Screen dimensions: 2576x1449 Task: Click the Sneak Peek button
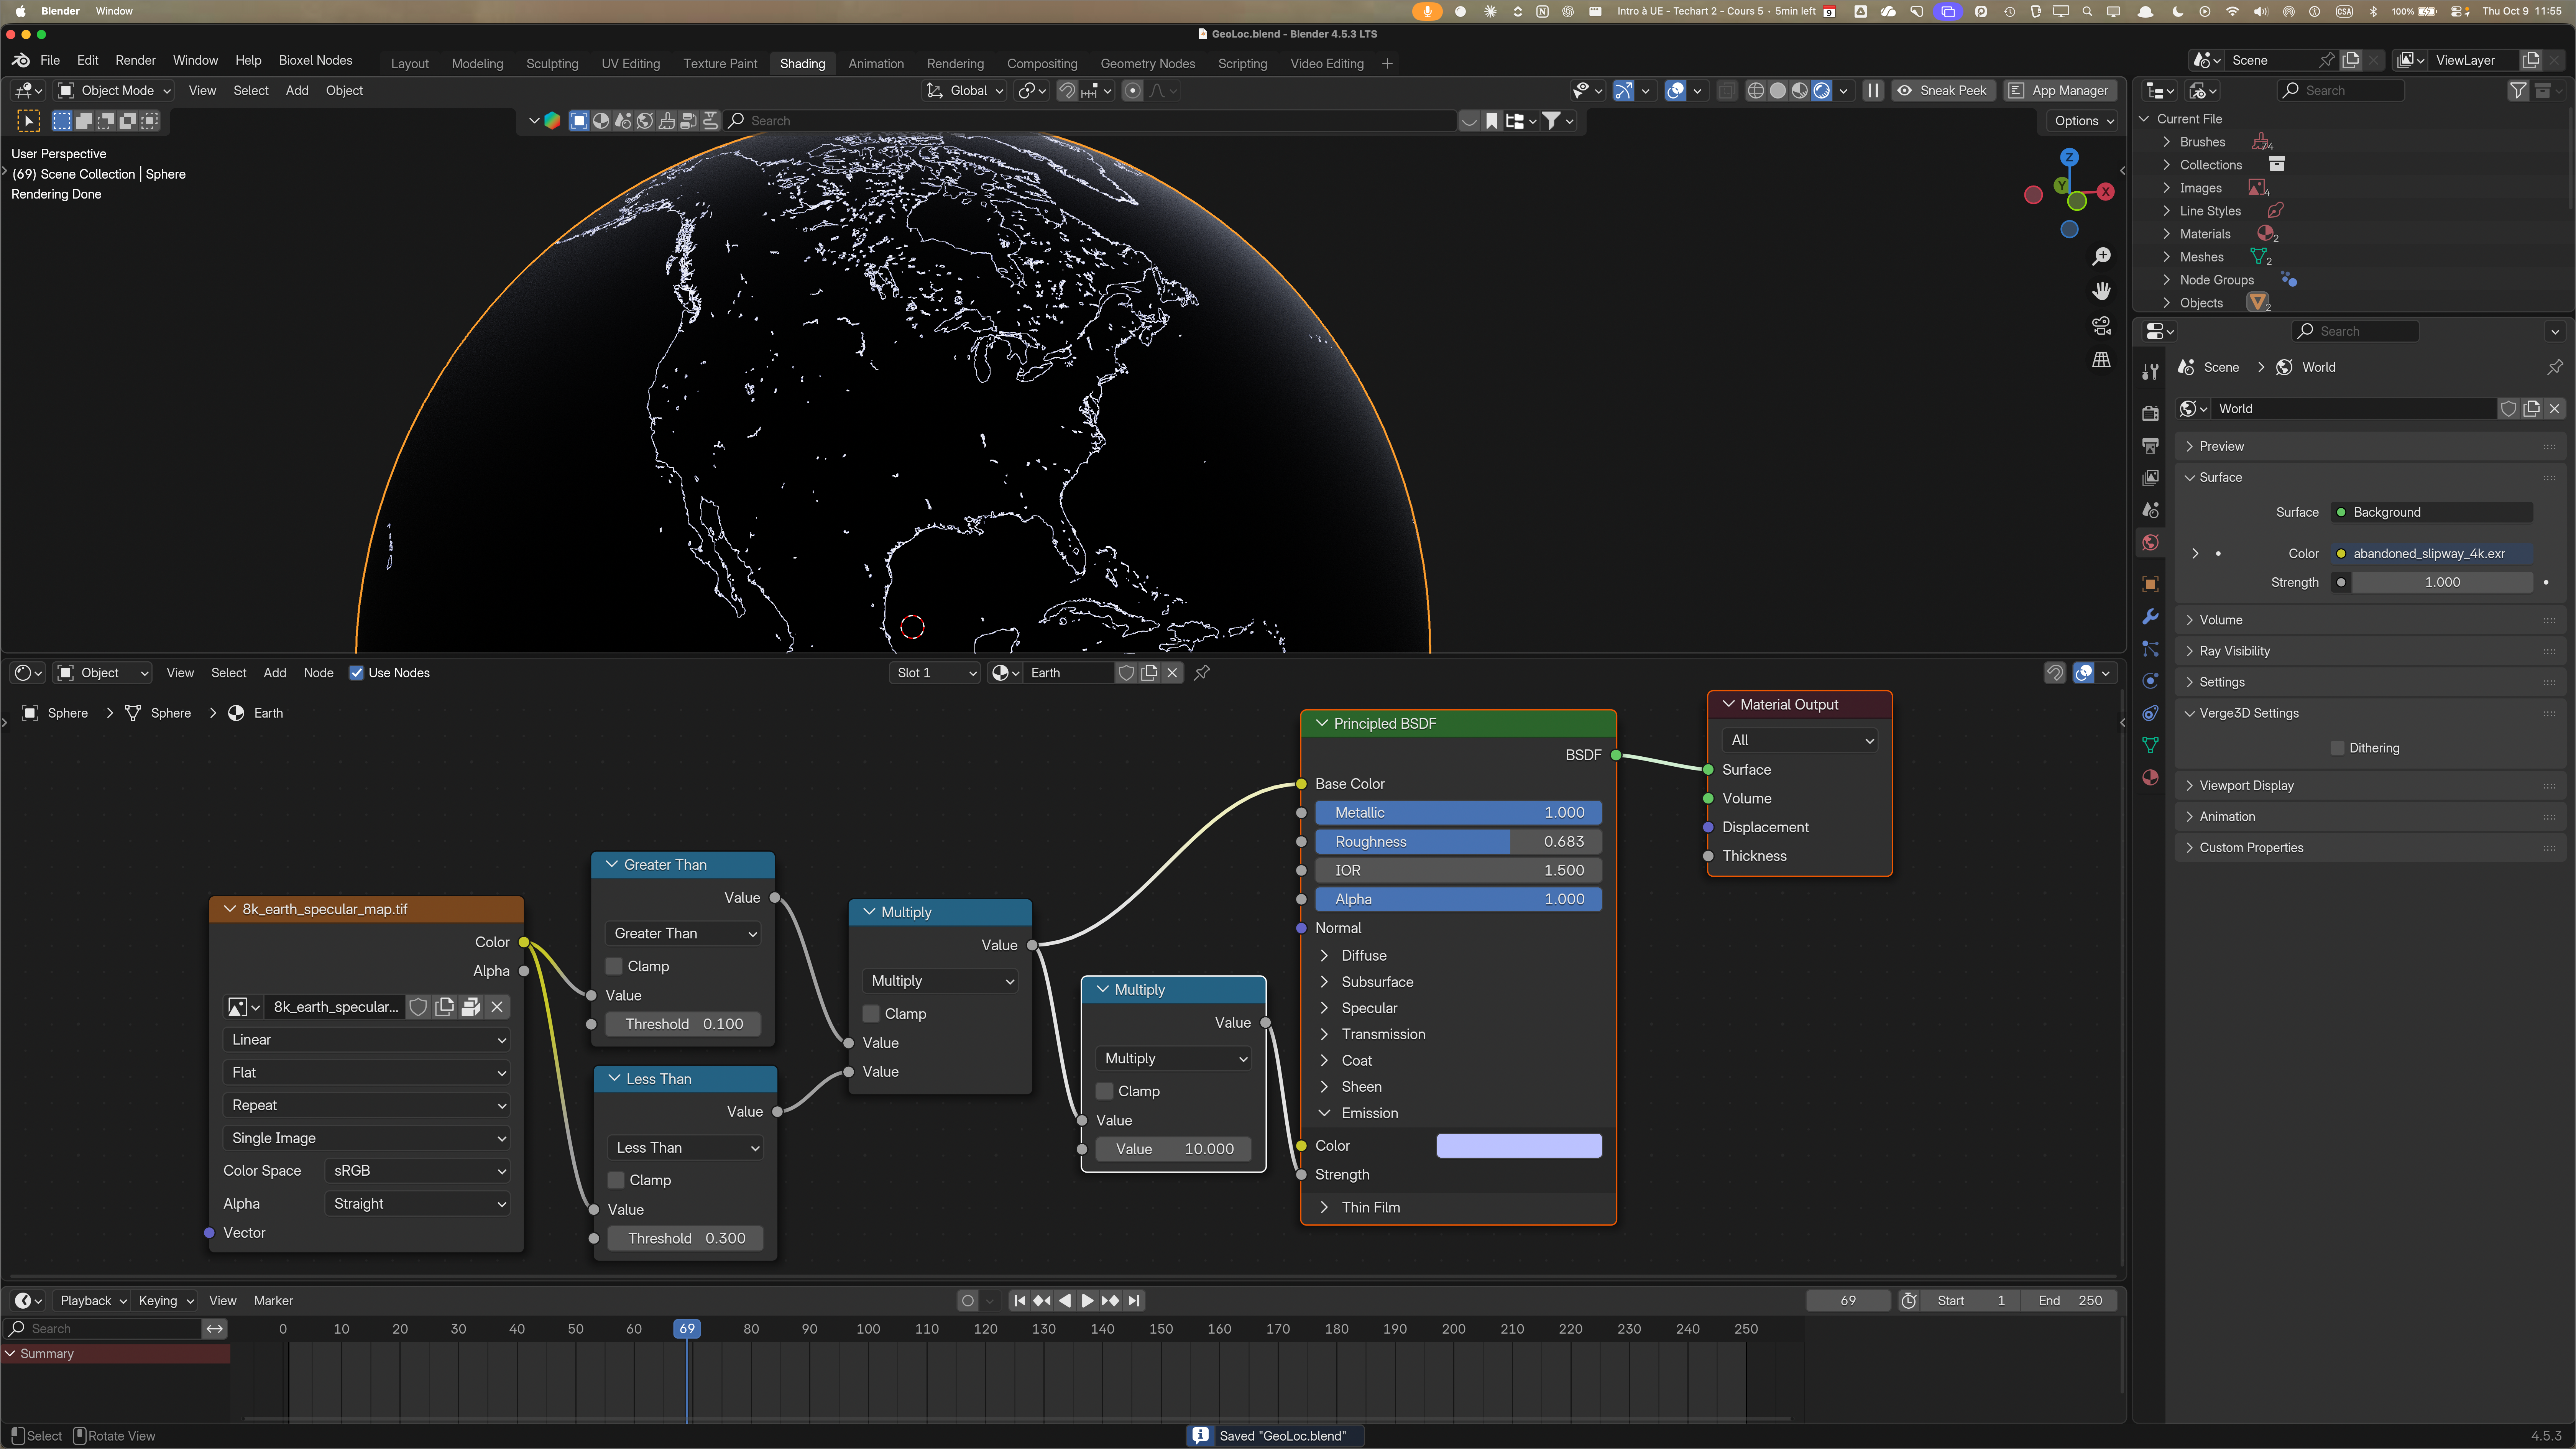(1943, 91)
